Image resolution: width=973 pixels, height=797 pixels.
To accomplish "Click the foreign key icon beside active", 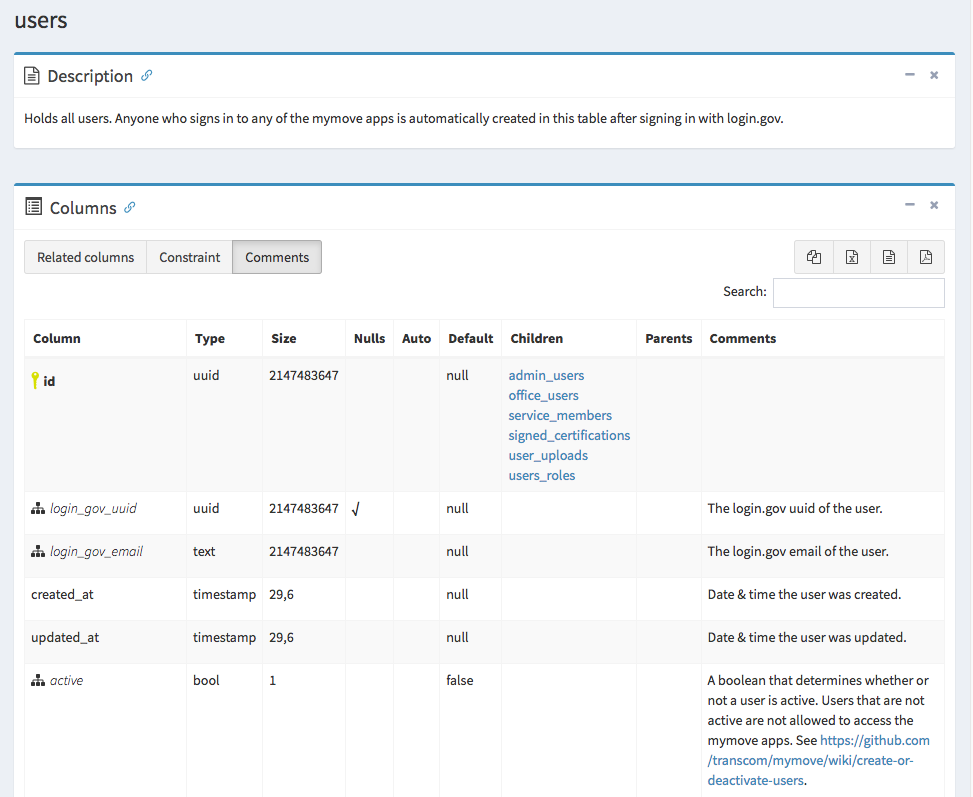I will 38,679.
